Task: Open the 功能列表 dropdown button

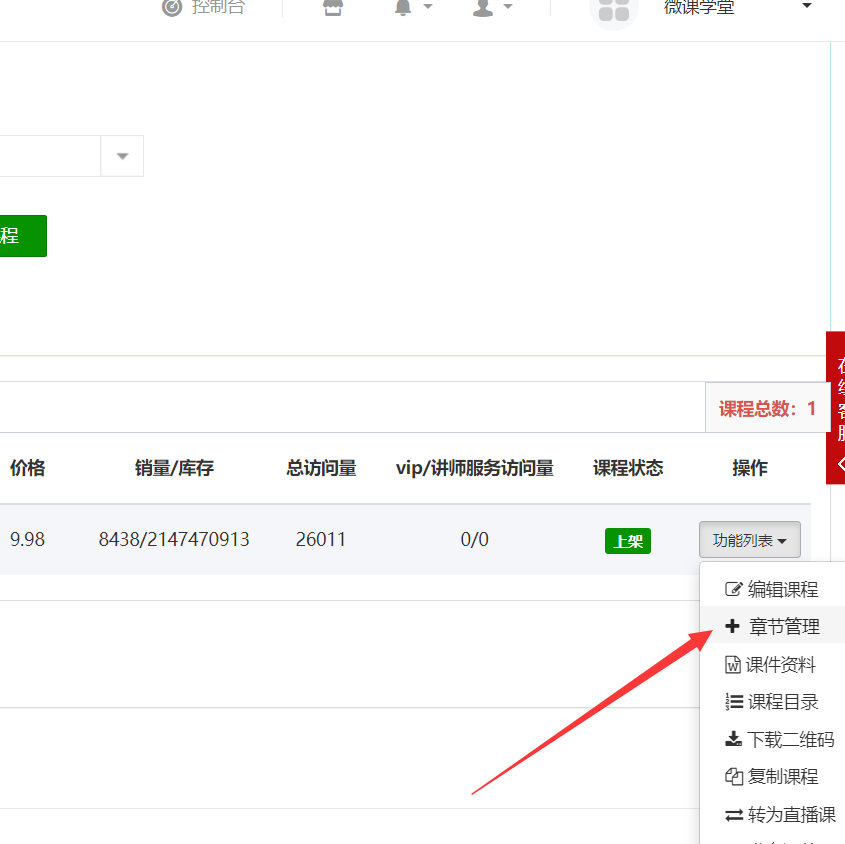Action: (749, 540)
